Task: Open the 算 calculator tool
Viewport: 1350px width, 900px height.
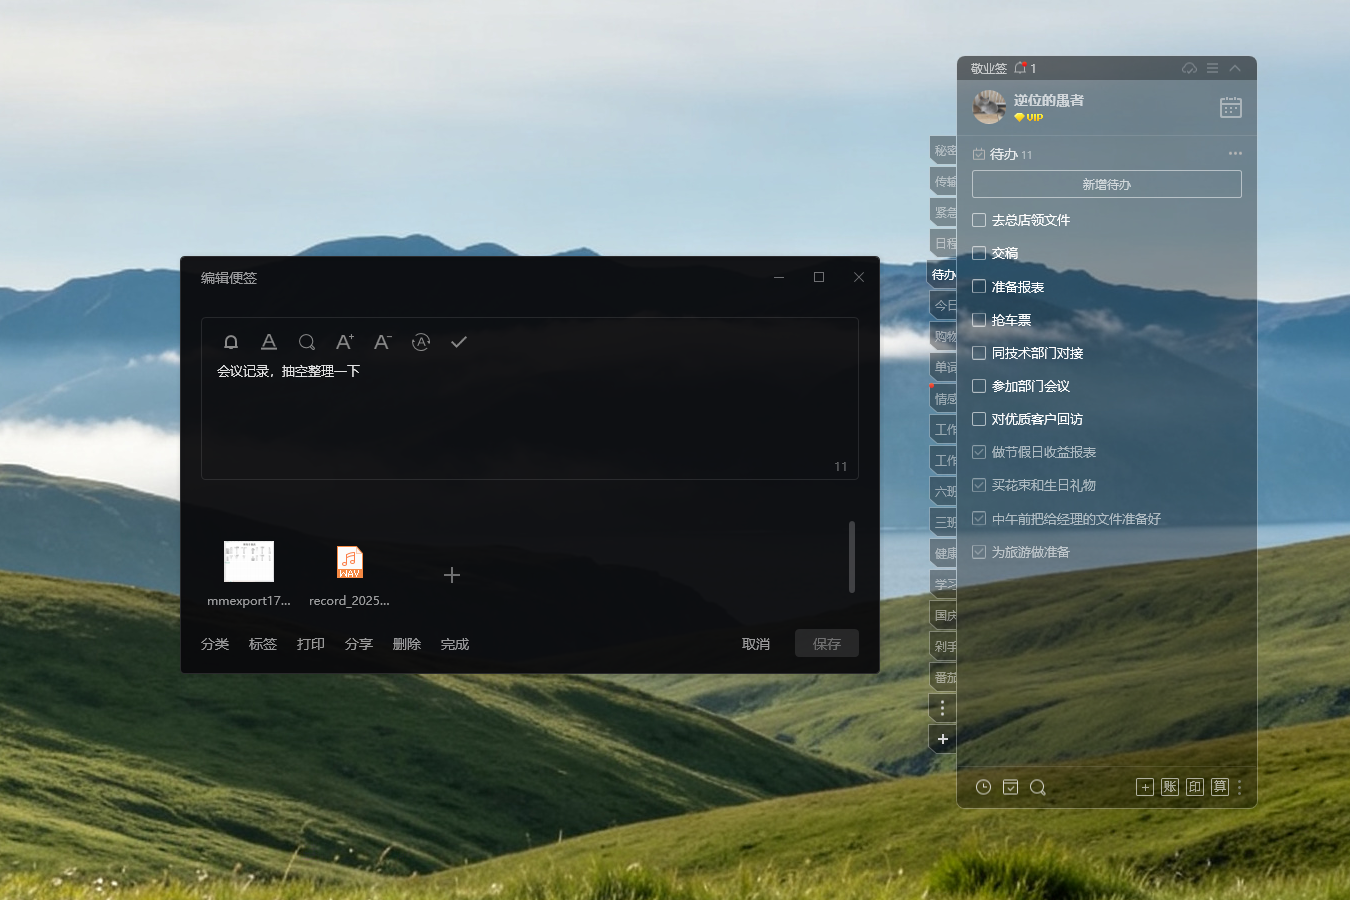Action: click(1220, 787)
